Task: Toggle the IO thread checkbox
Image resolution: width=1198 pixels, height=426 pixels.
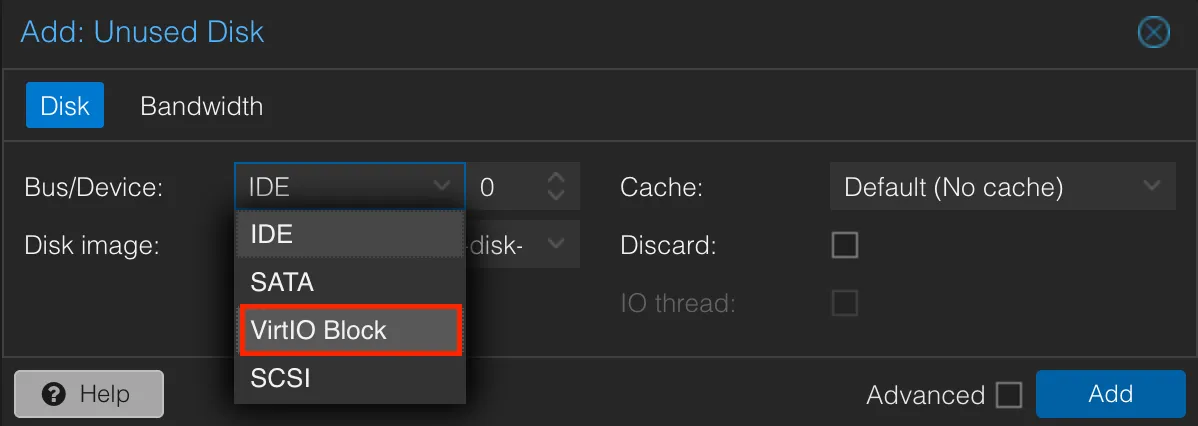Action: point(845,303)
